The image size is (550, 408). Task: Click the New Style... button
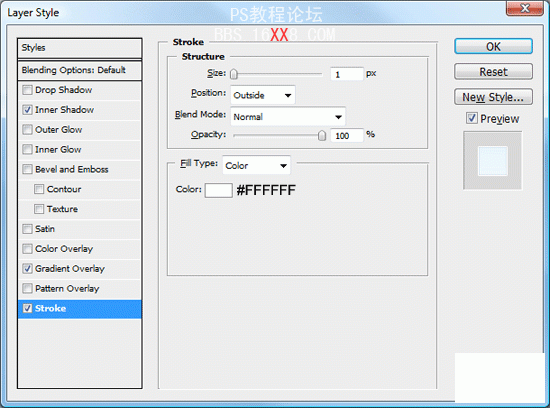point(493,97)
